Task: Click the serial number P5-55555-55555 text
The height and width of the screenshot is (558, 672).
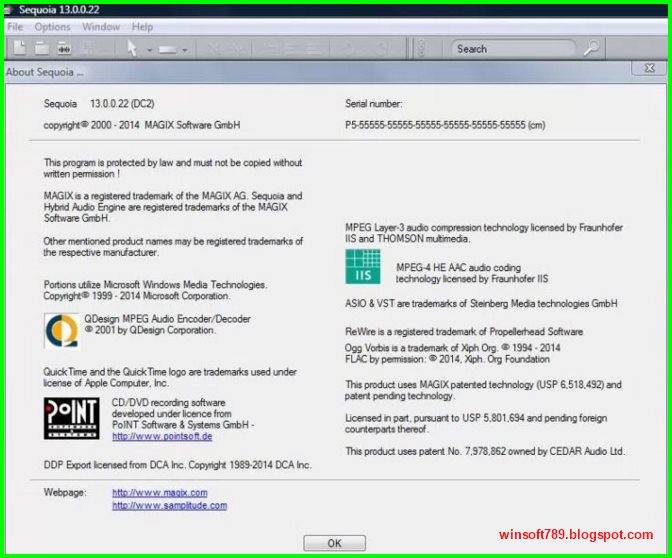Action: pyautogui.click(x=445, y=125)
